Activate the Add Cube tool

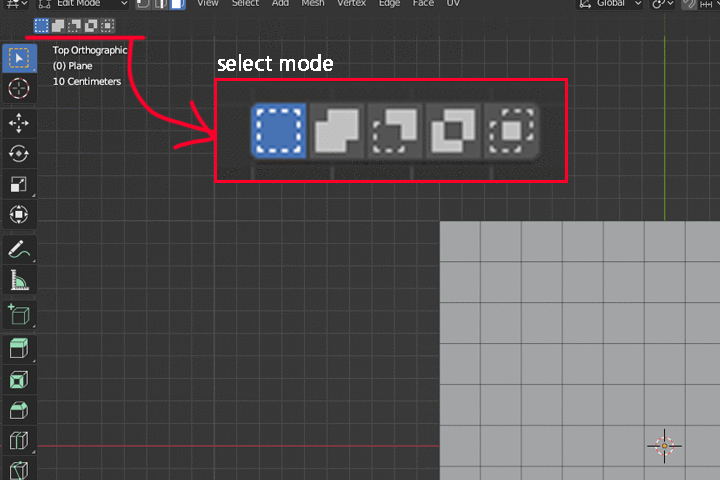pyautogui.click(x=19, y=315)
